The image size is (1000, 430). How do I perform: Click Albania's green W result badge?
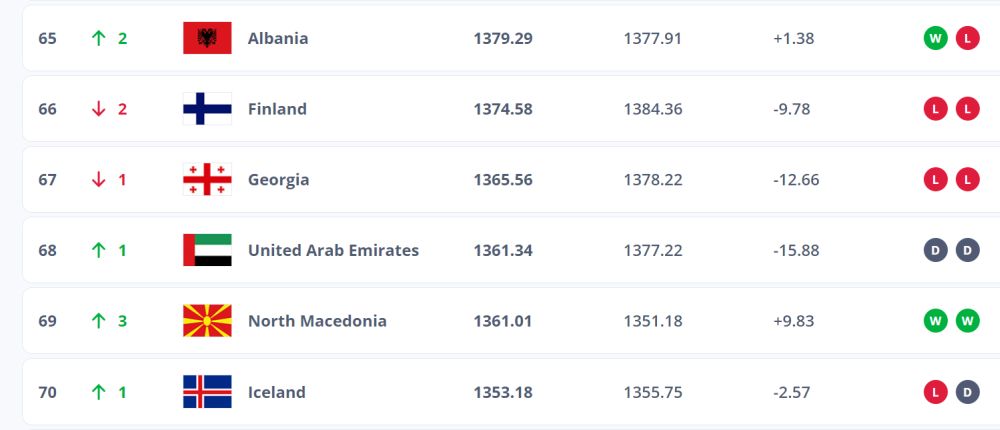coord(935,38)
